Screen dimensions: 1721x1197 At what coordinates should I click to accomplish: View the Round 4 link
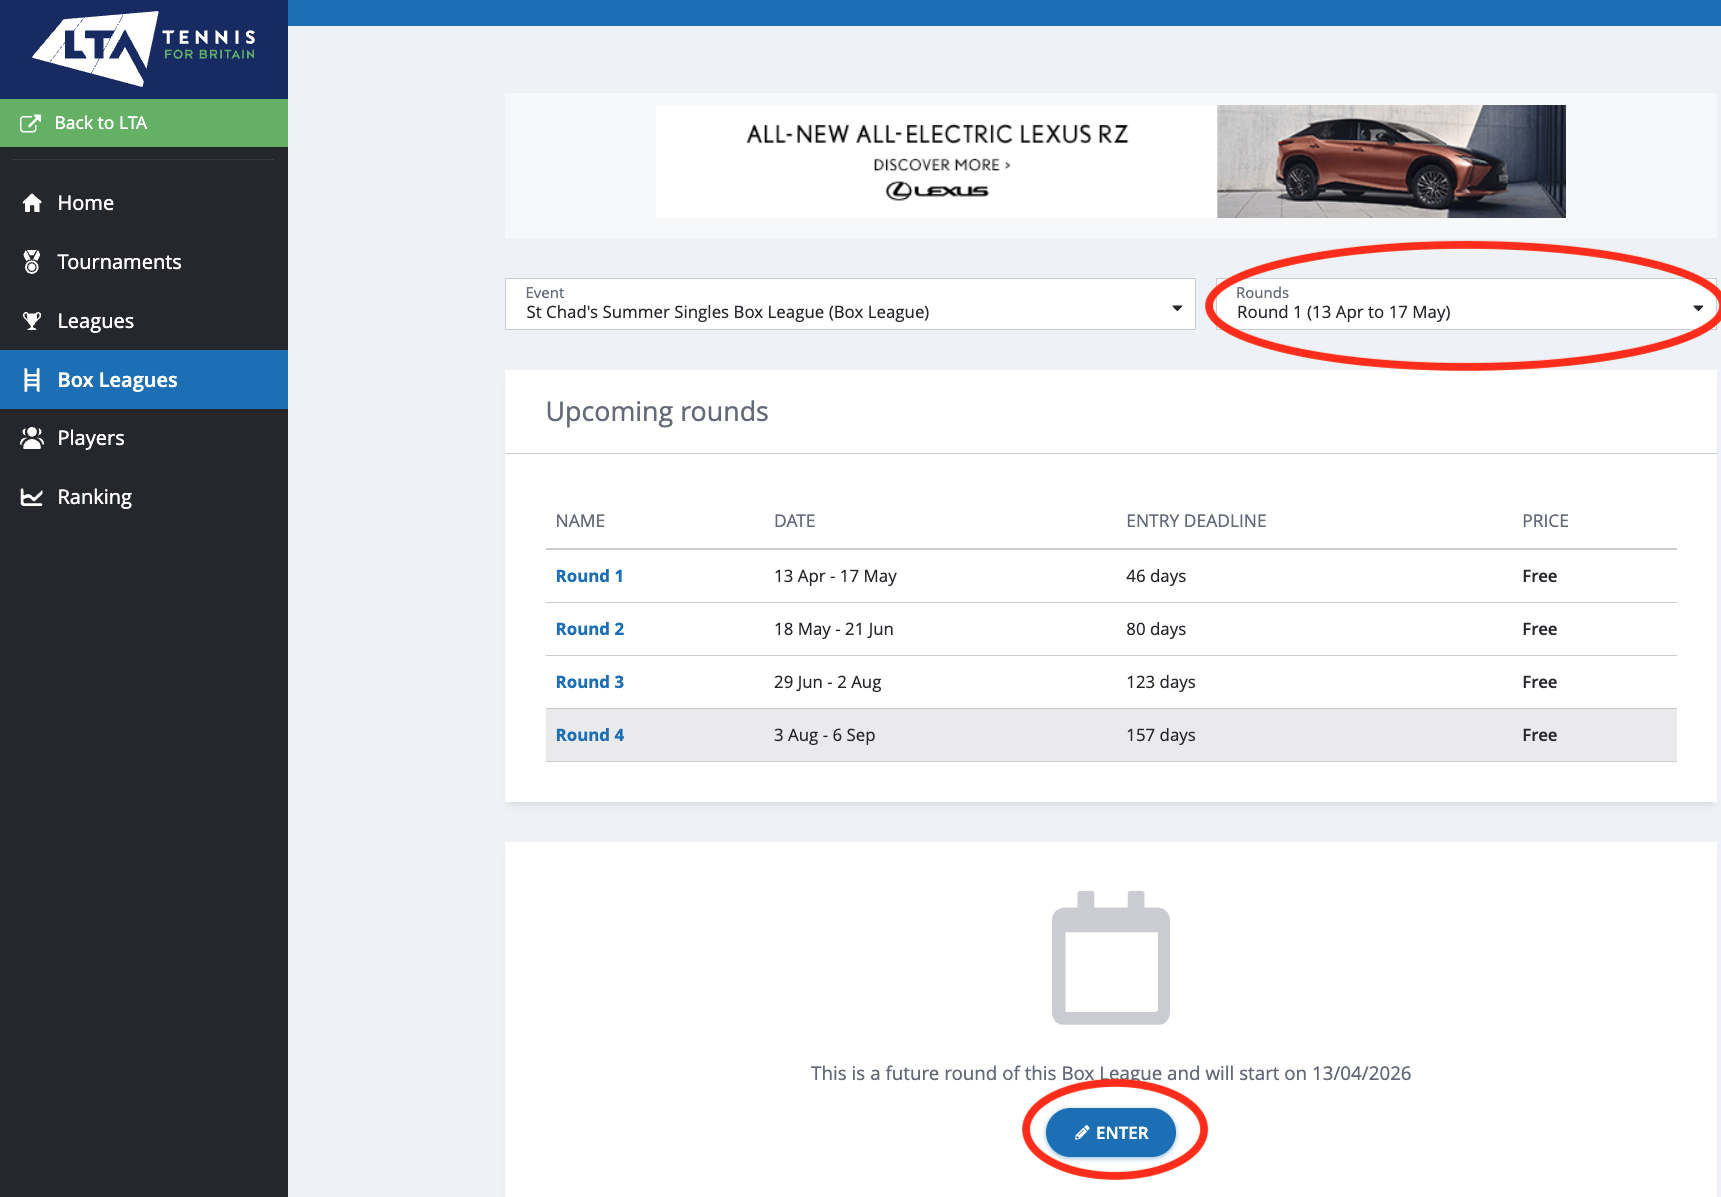(x=589, y=735)
